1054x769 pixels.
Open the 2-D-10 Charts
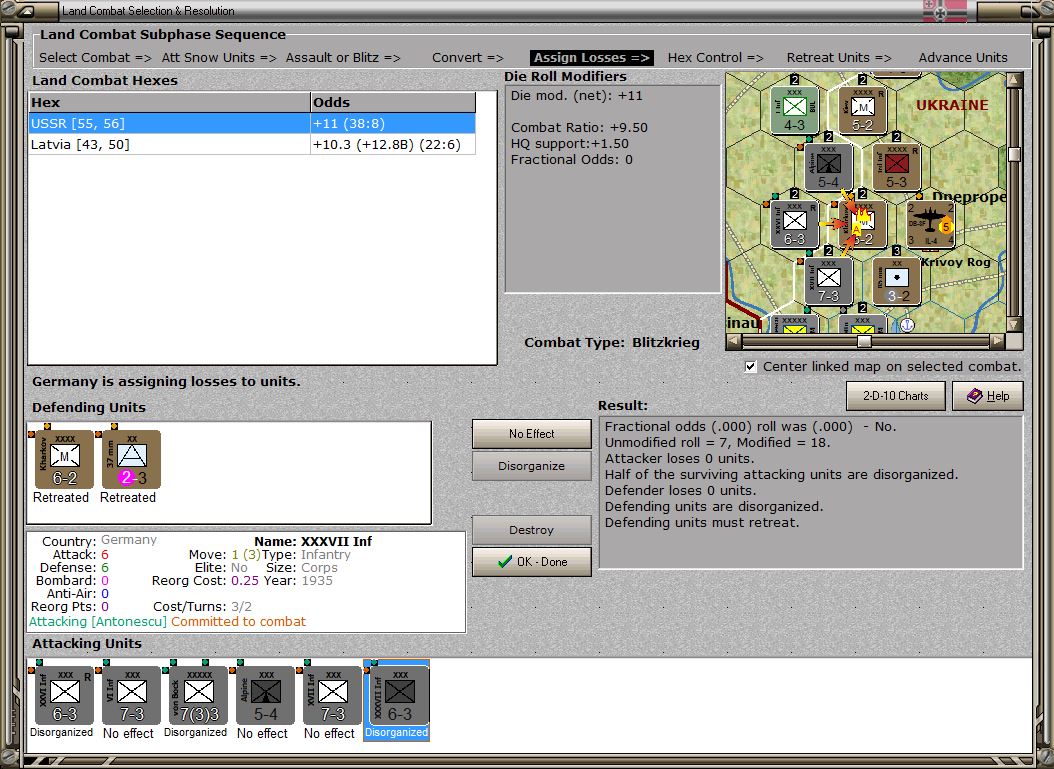click(895, 396)
